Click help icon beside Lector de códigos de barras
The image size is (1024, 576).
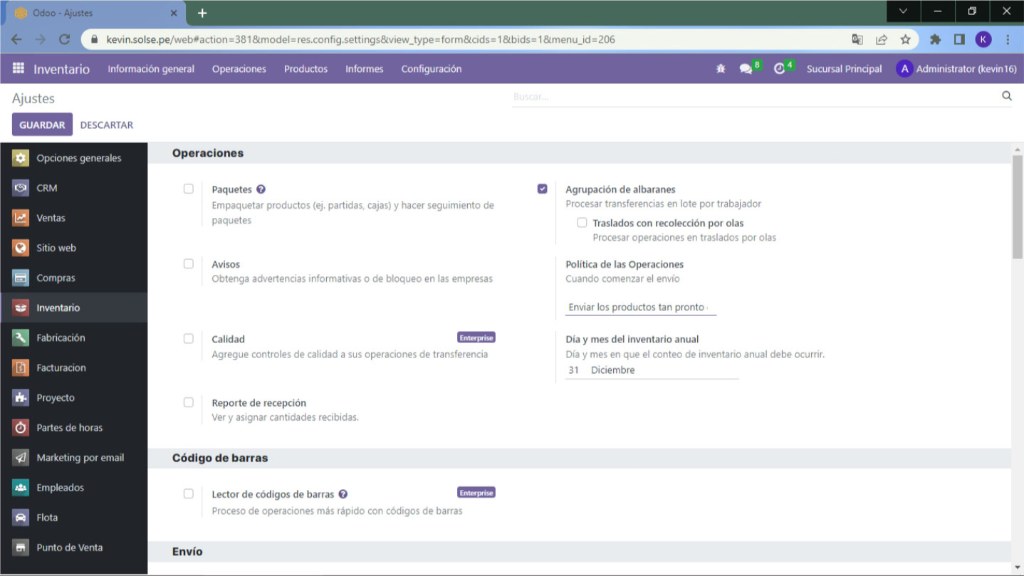[x=343, y=494]
